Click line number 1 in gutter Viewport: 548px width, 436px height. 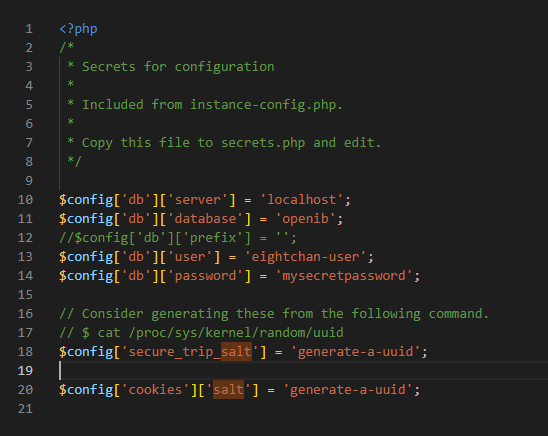[x=29, y=29]
